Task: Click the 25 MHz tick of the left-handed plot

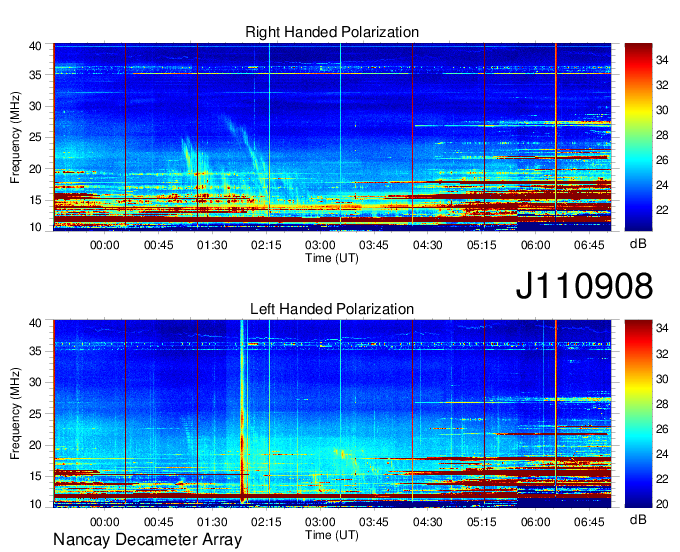Action: point(35,414)
